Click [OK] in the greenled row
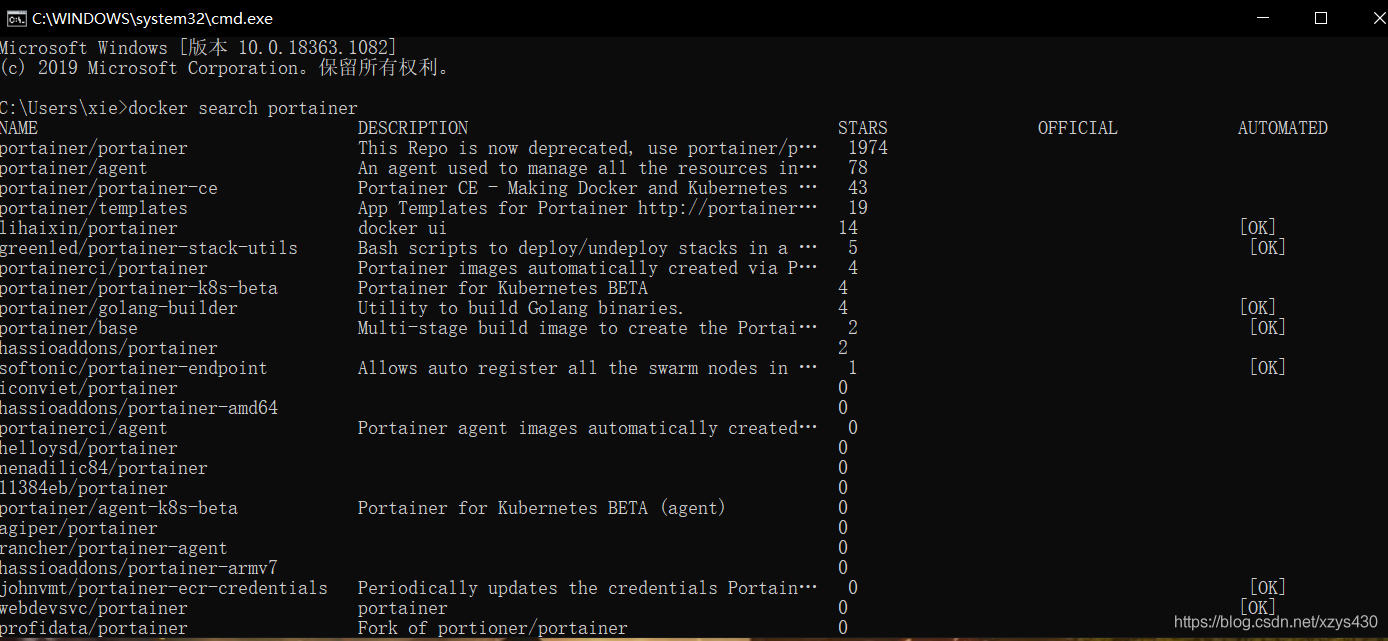 (x=1268, y=248)
